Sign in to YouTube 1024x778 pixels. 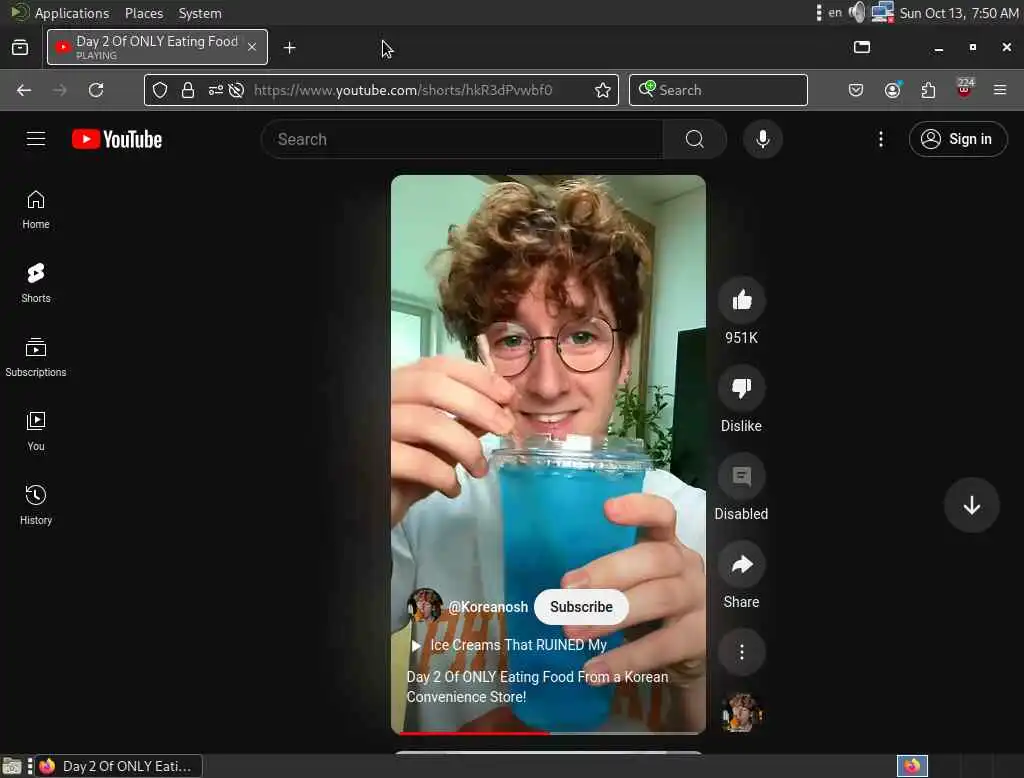coord(958,139)
